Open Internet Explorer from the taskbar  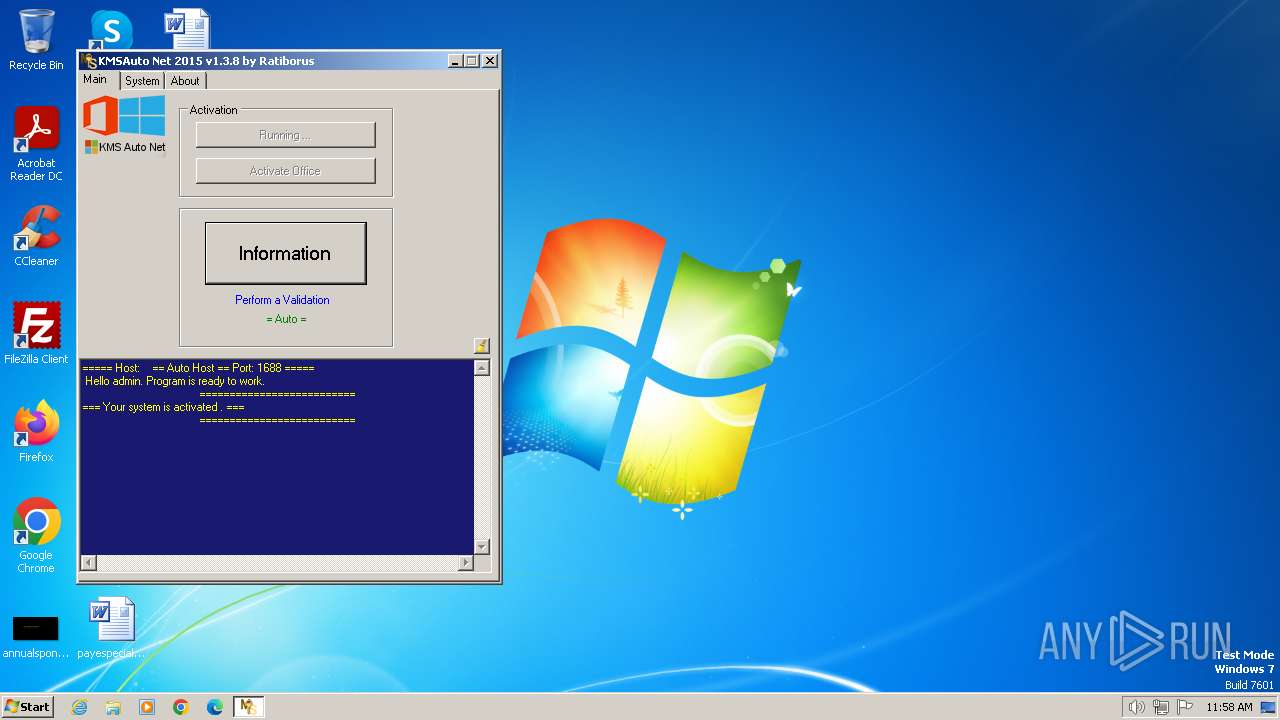pos(79,707)
